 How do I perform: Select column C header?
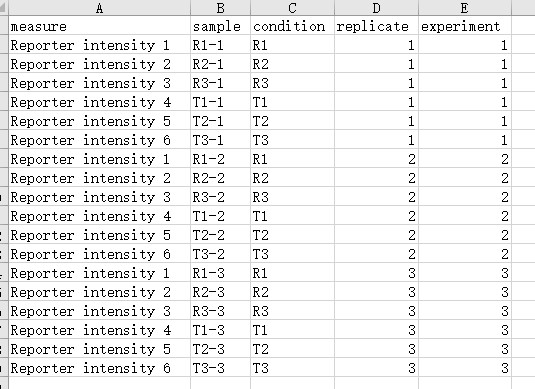(x=292, y=8)
